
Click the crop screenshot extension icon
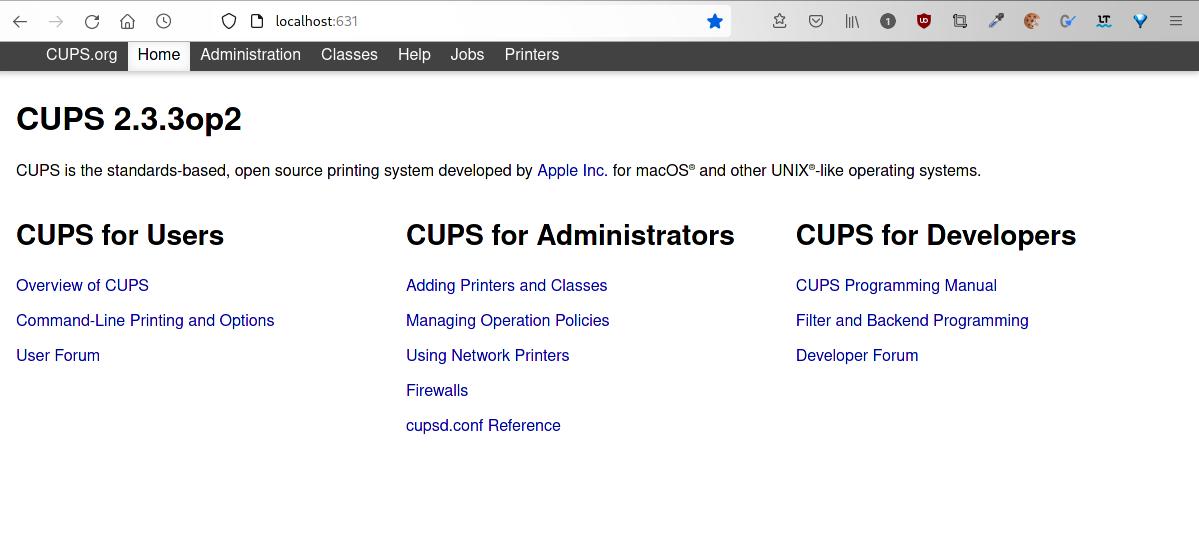pyautogui.click(x=960, y=21)
